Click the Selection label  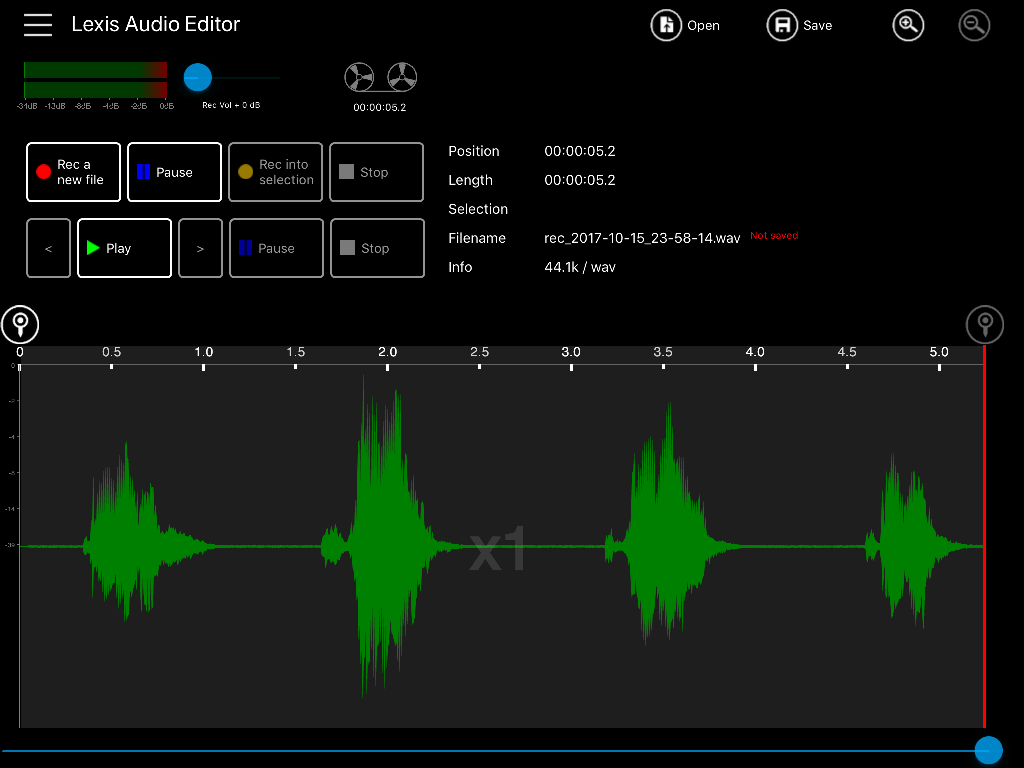pyautogui.click(x=478, y=209)
